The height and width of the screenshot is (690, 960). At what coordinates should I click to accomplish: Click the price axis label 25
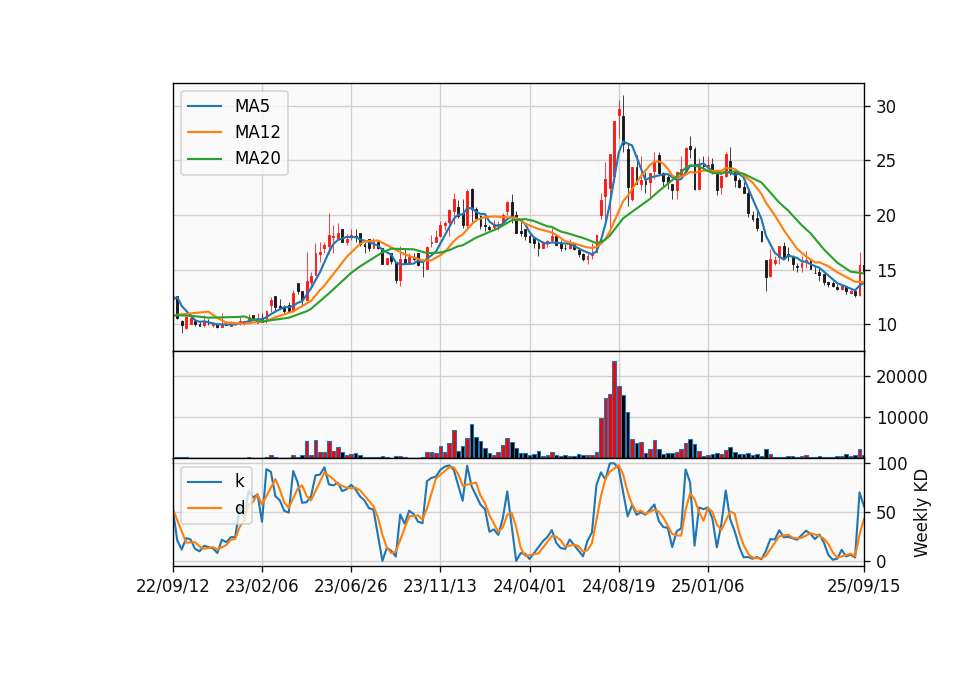886,162
